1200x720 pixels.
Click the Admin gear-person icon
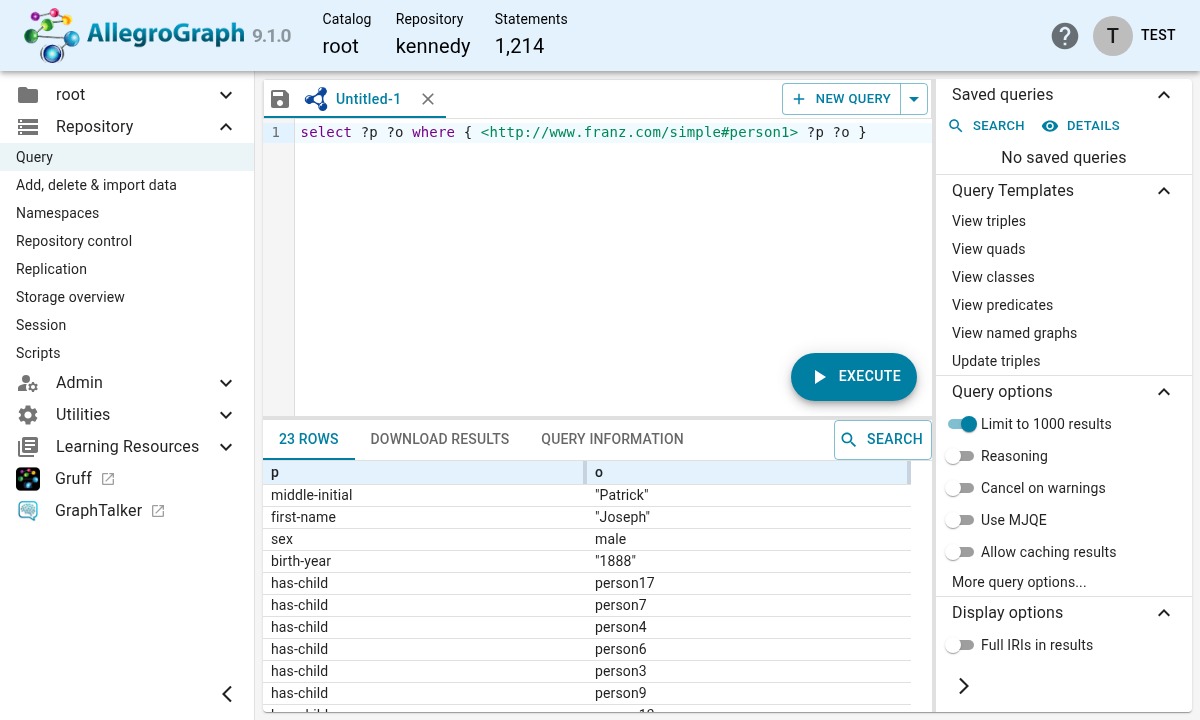28,383
